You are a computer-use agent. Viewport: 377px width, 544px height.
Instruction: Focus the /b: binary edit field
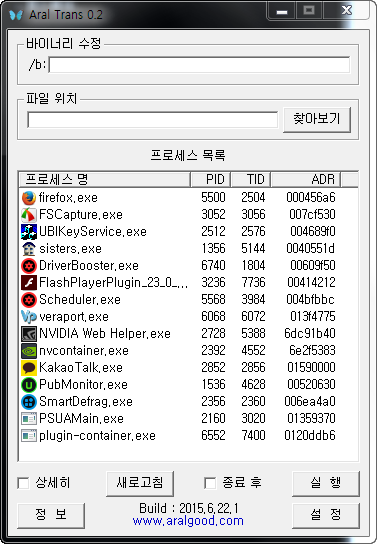(199, 65)
